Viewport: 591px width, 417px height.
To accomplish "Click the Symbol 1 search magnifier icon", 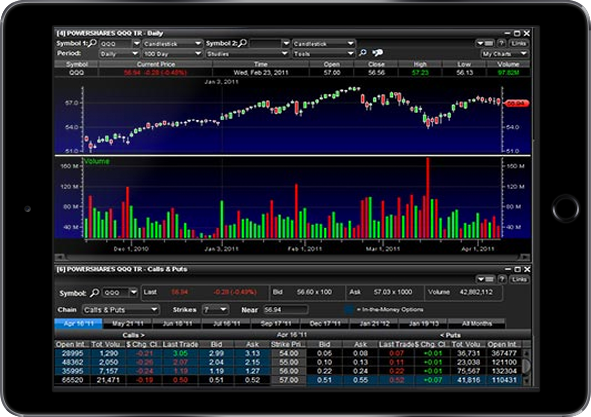I will click(92, 43).
